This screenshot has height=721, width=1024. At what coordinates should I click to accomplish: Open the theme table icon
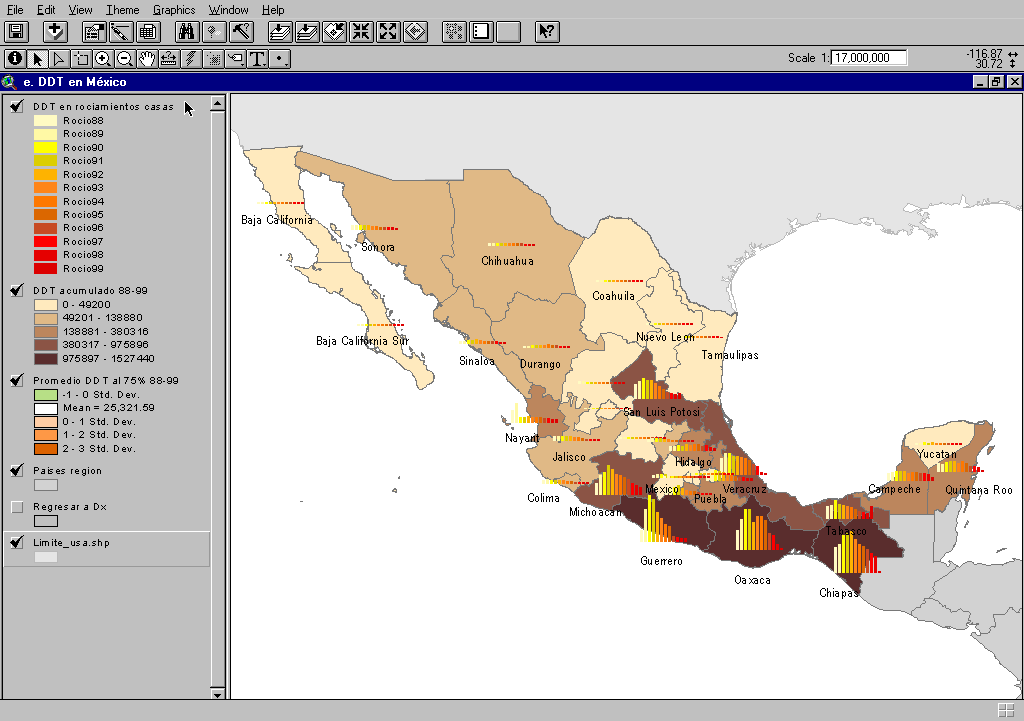(x=146, y=31)
